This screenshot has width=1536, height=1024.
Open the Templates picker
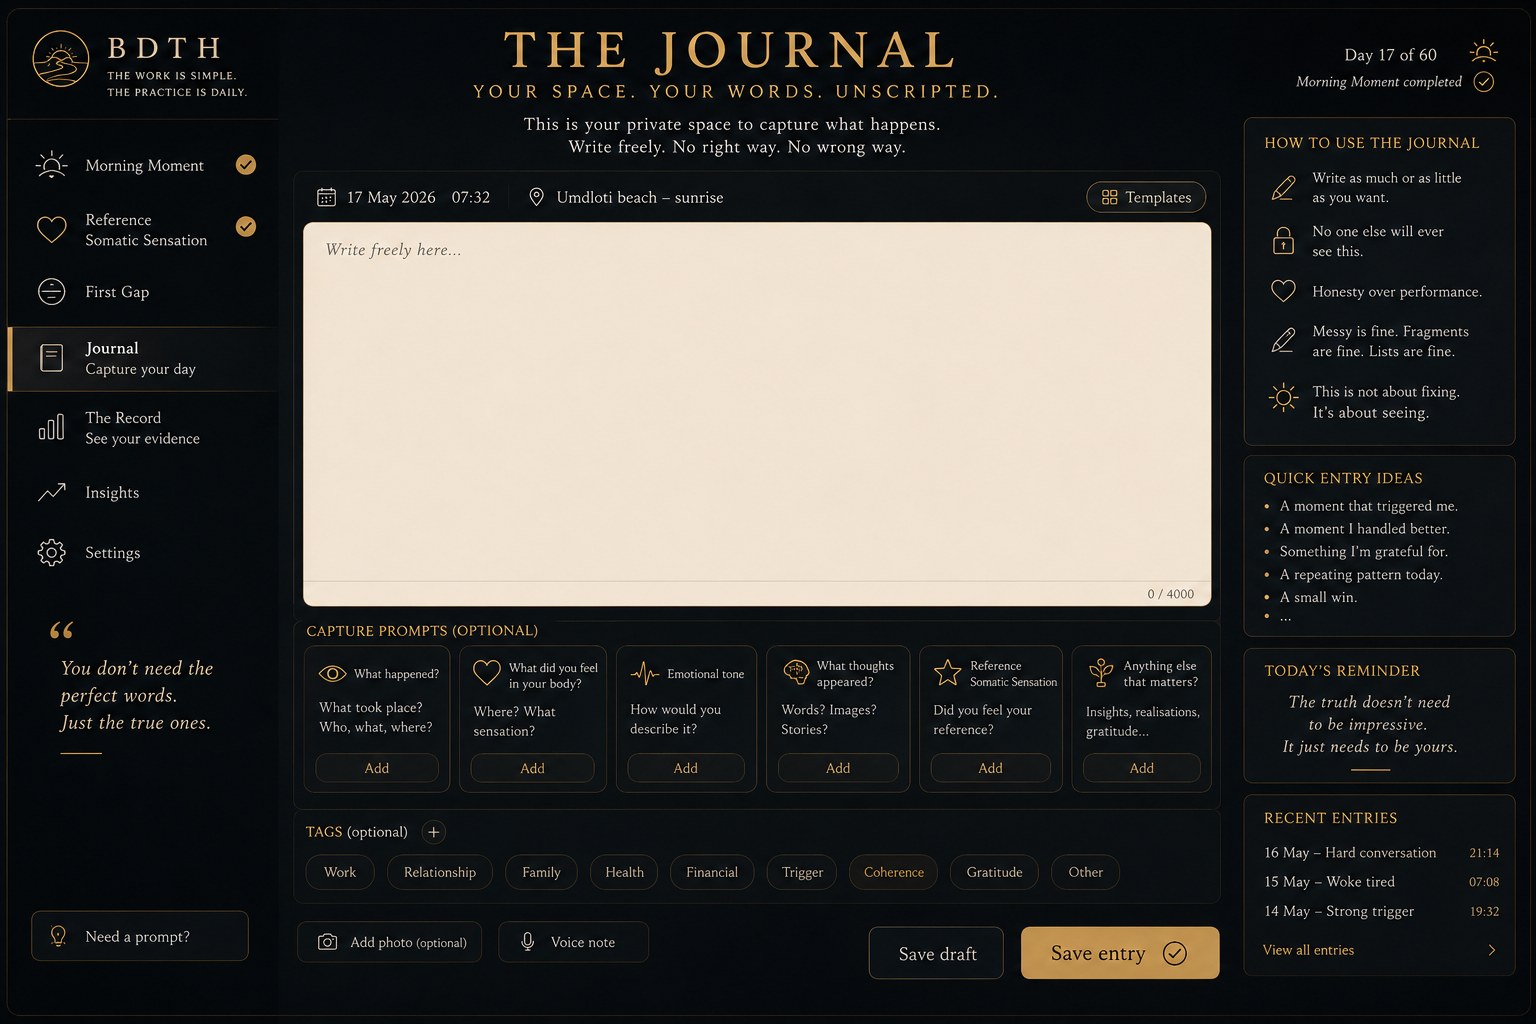point(1146,197)
